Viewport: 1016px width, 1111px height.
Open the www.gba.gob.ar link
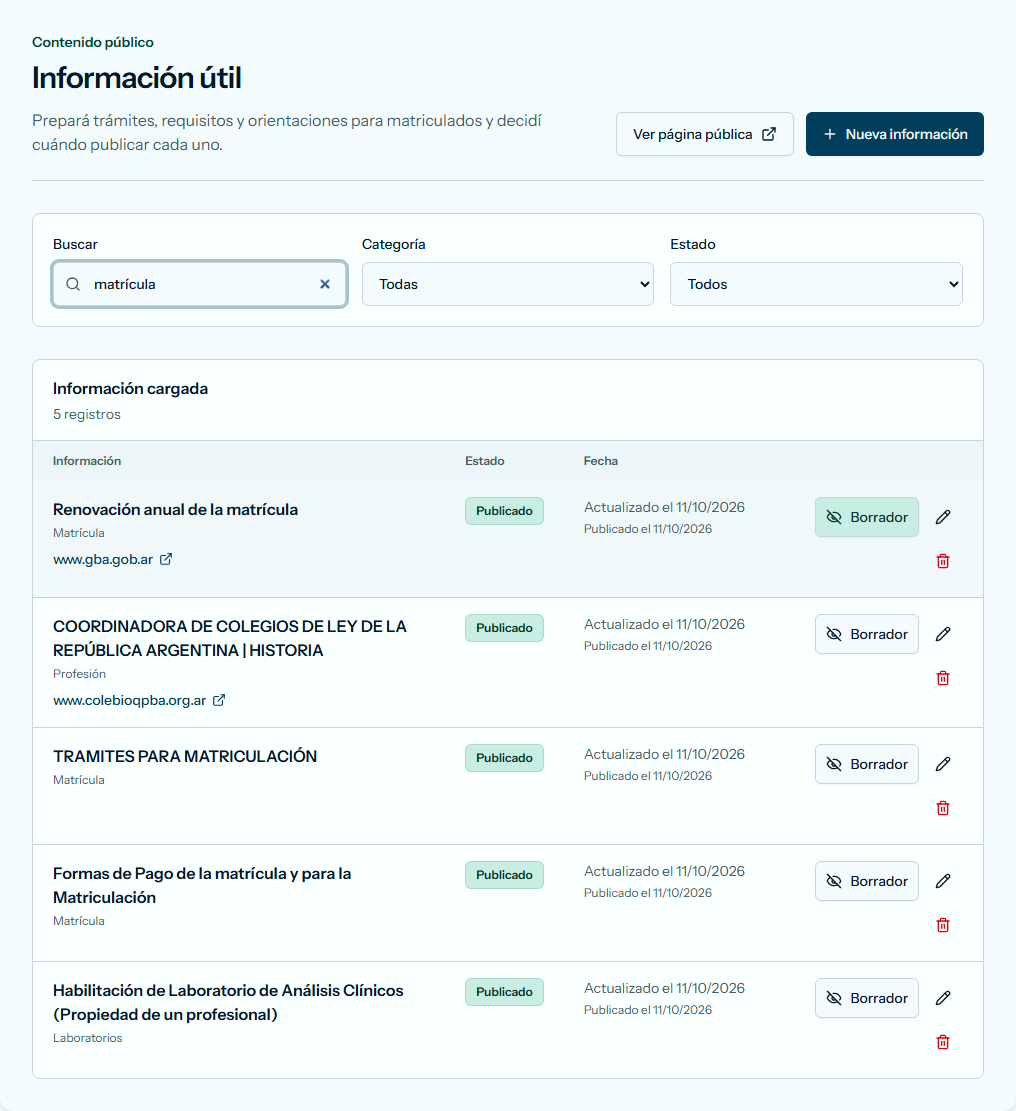click(113, 560)
